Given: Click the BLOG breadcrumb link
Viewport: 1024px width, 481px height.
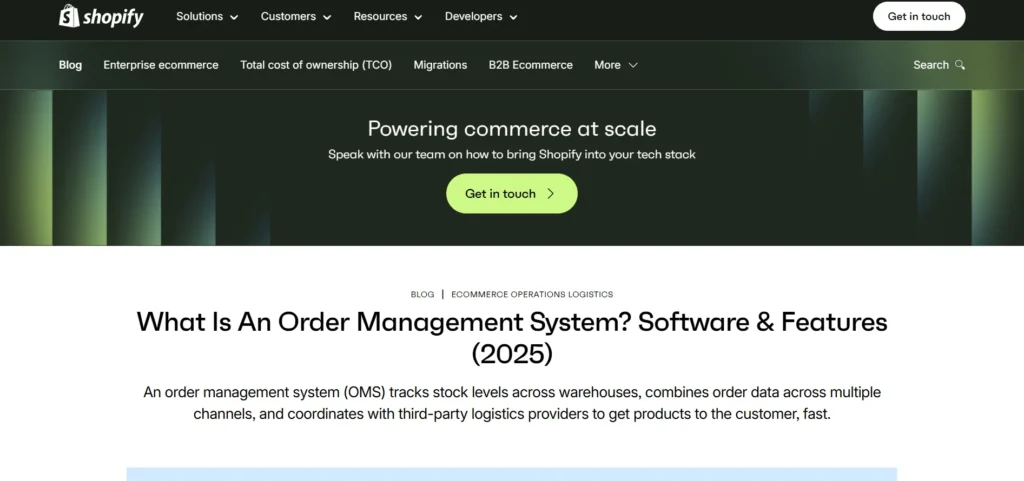Looking at the screenshot, I should [x=423, y=294].
